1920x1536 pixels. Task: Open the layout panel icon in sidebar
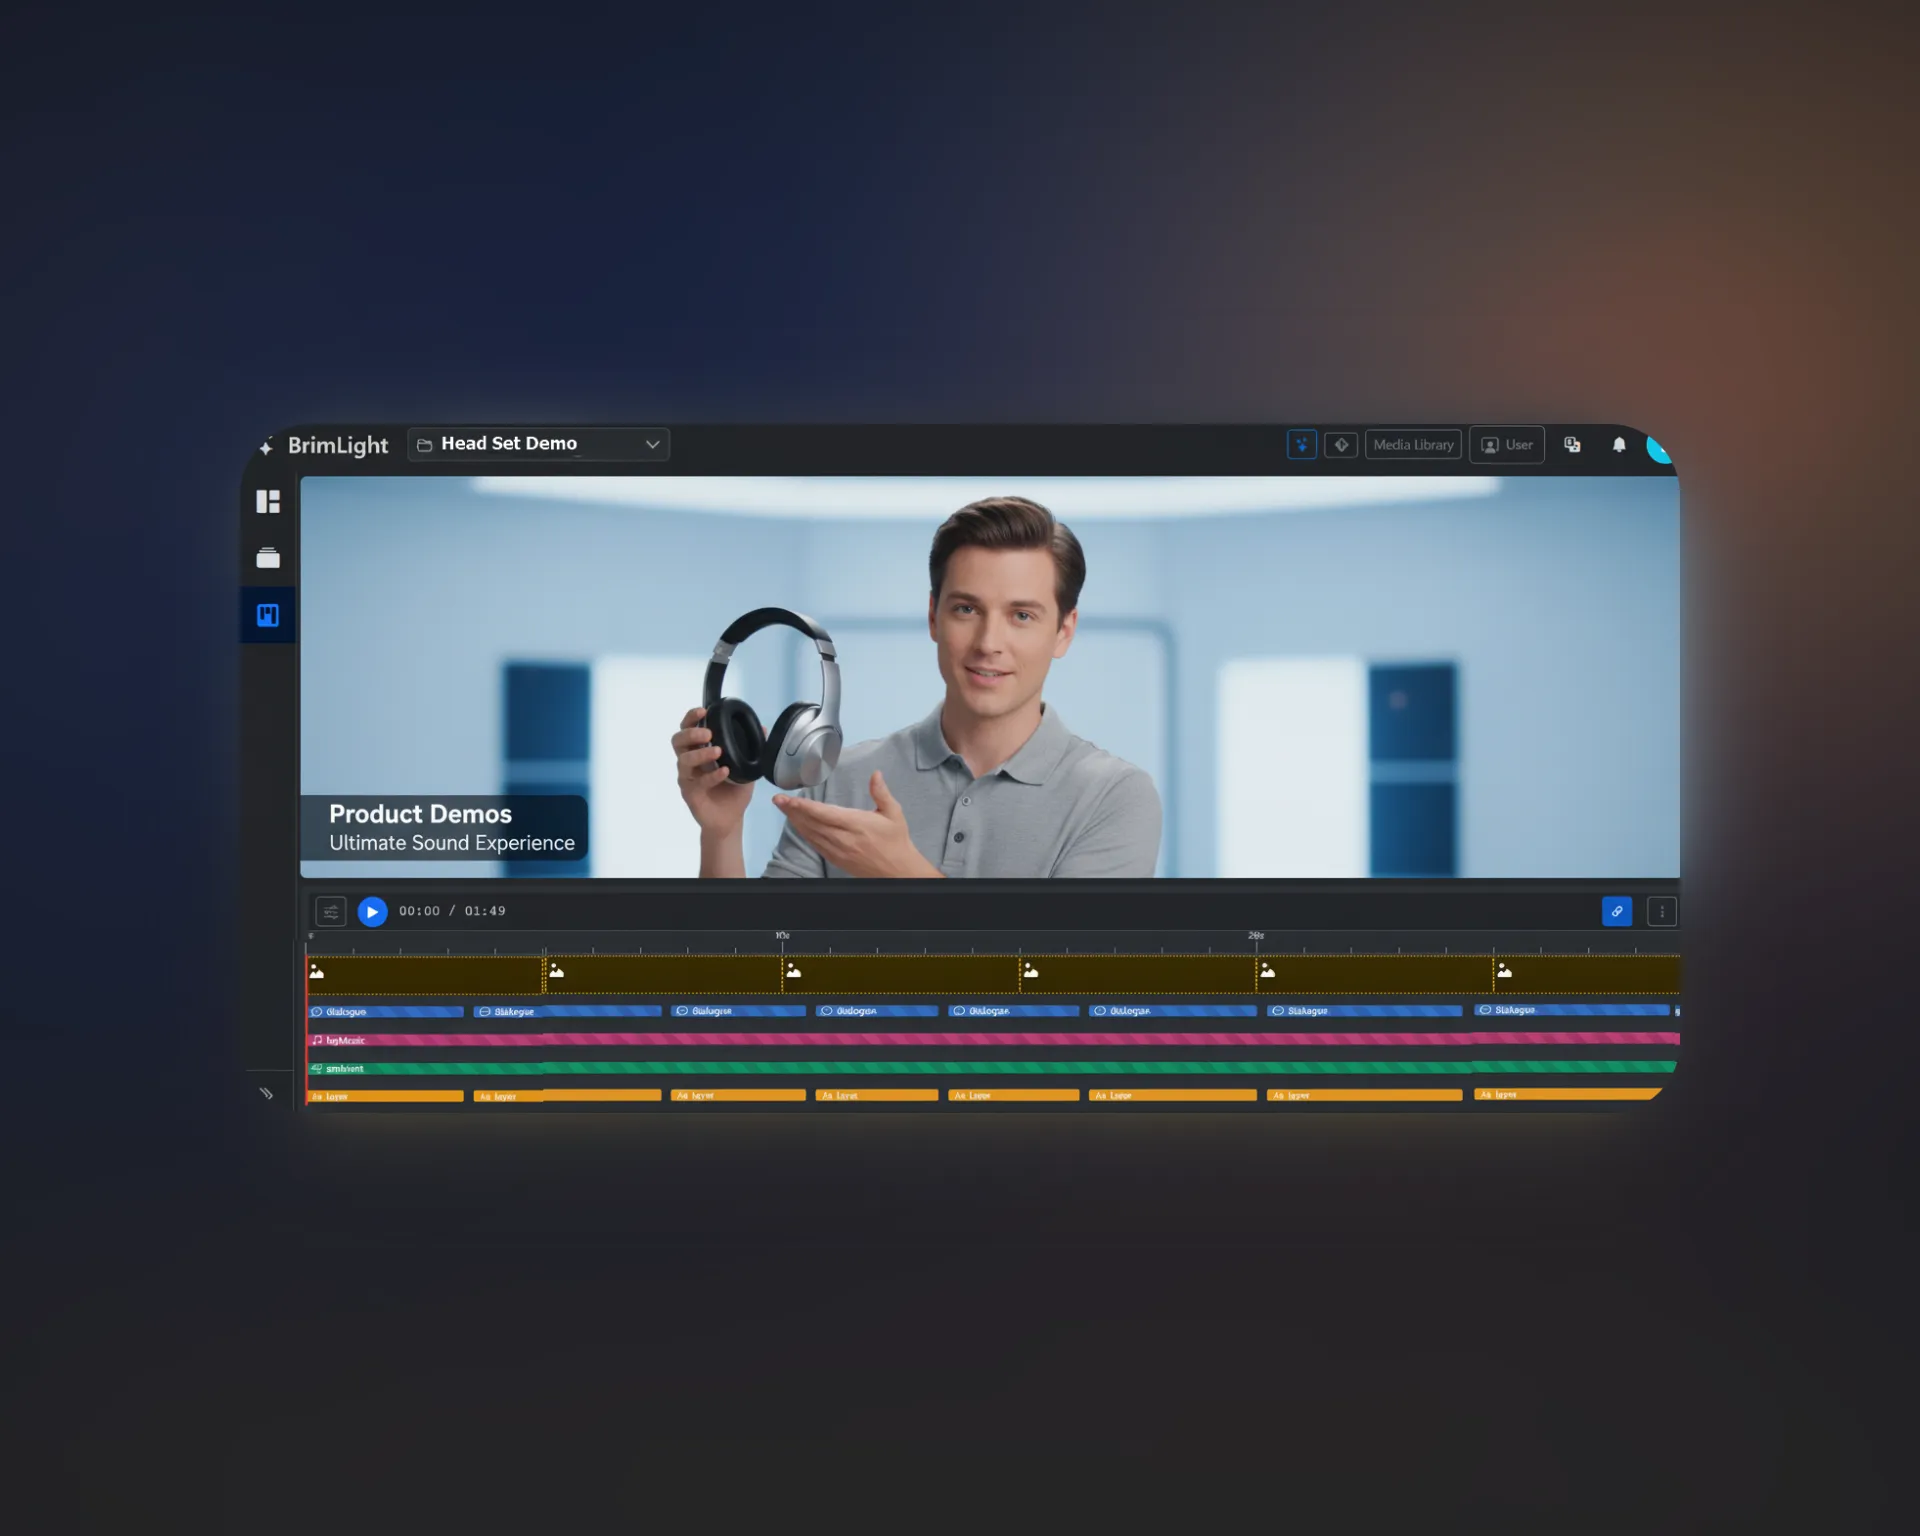268,501
